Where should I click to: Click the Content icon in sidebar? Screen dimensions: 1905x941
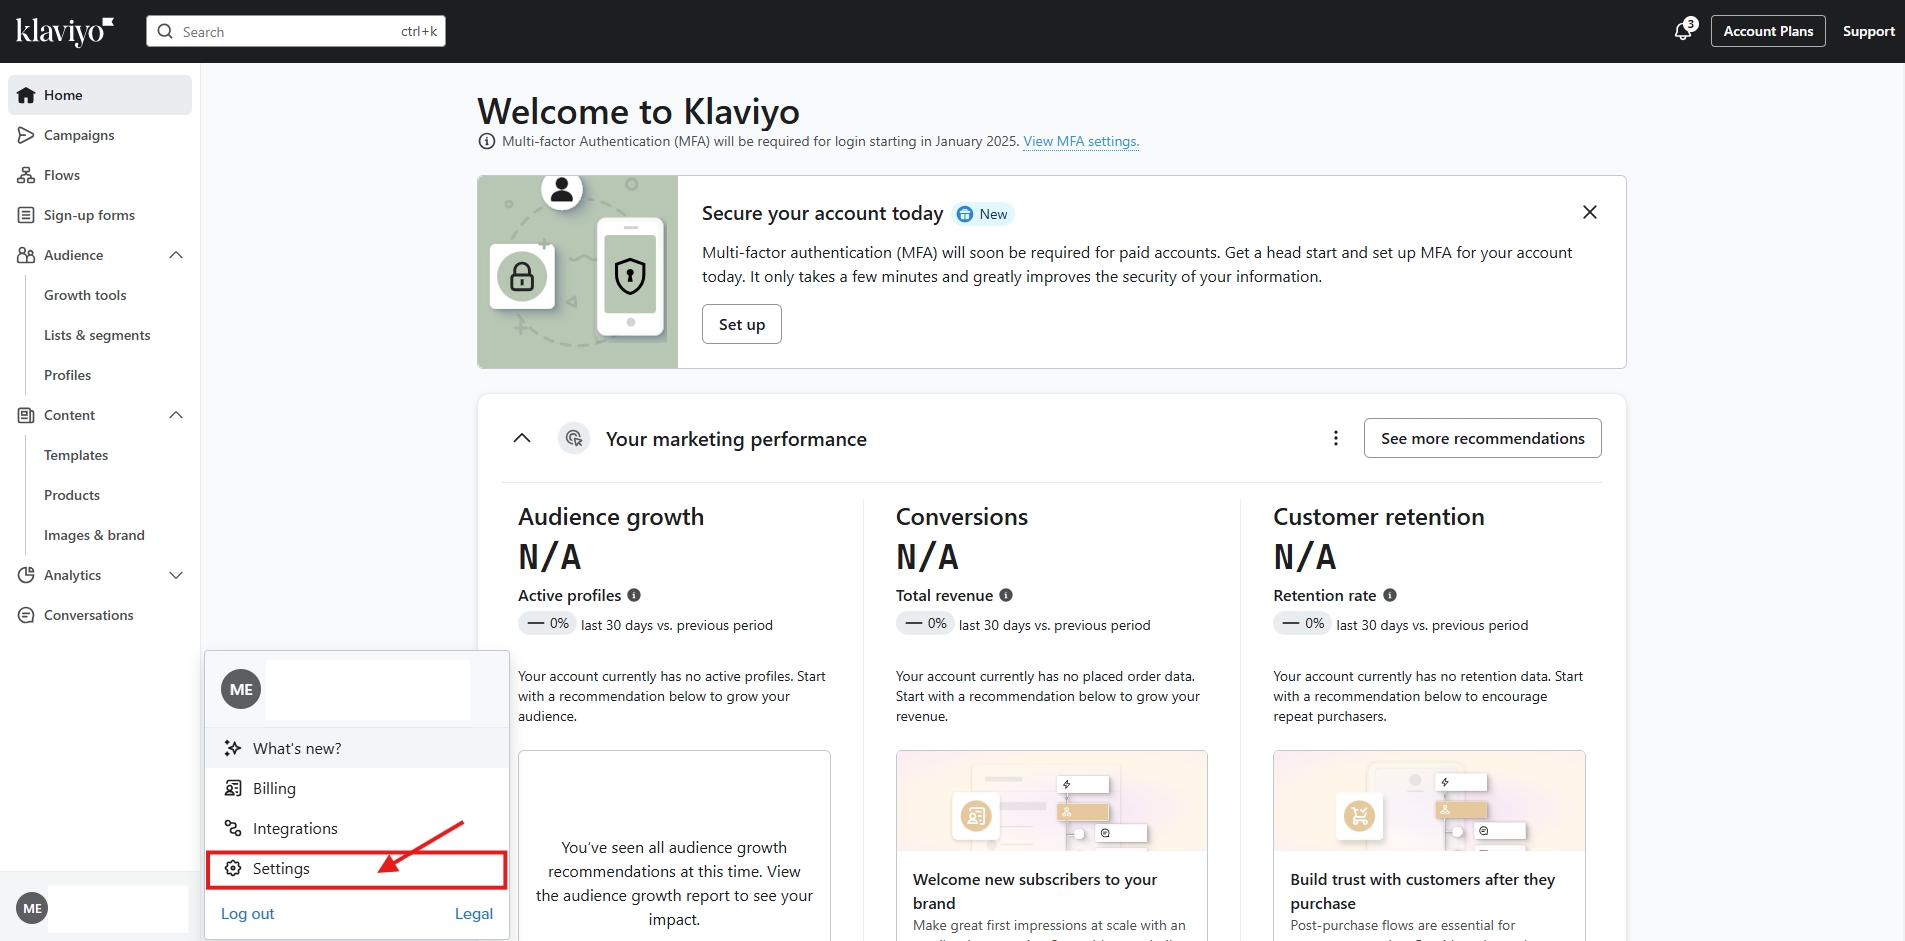tap(26, 415)
